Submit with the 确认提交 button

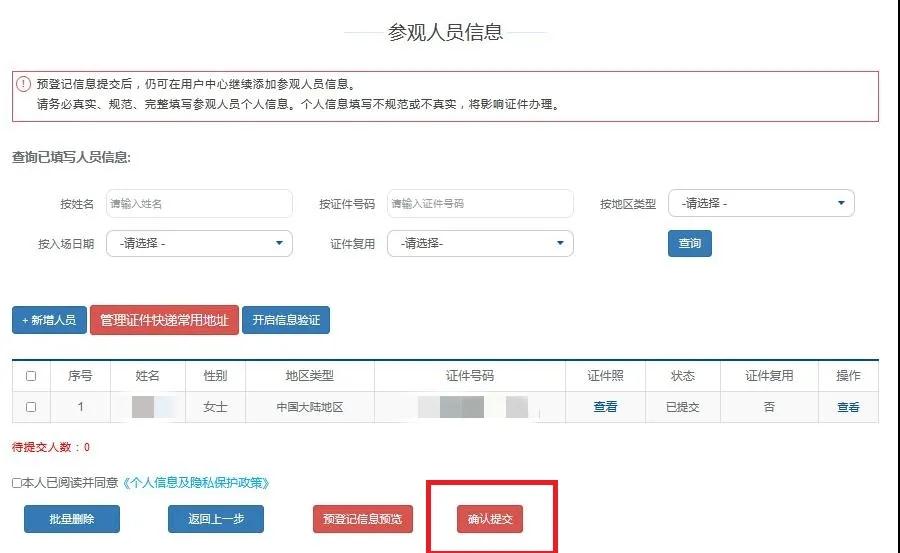(x=489, y=520)
